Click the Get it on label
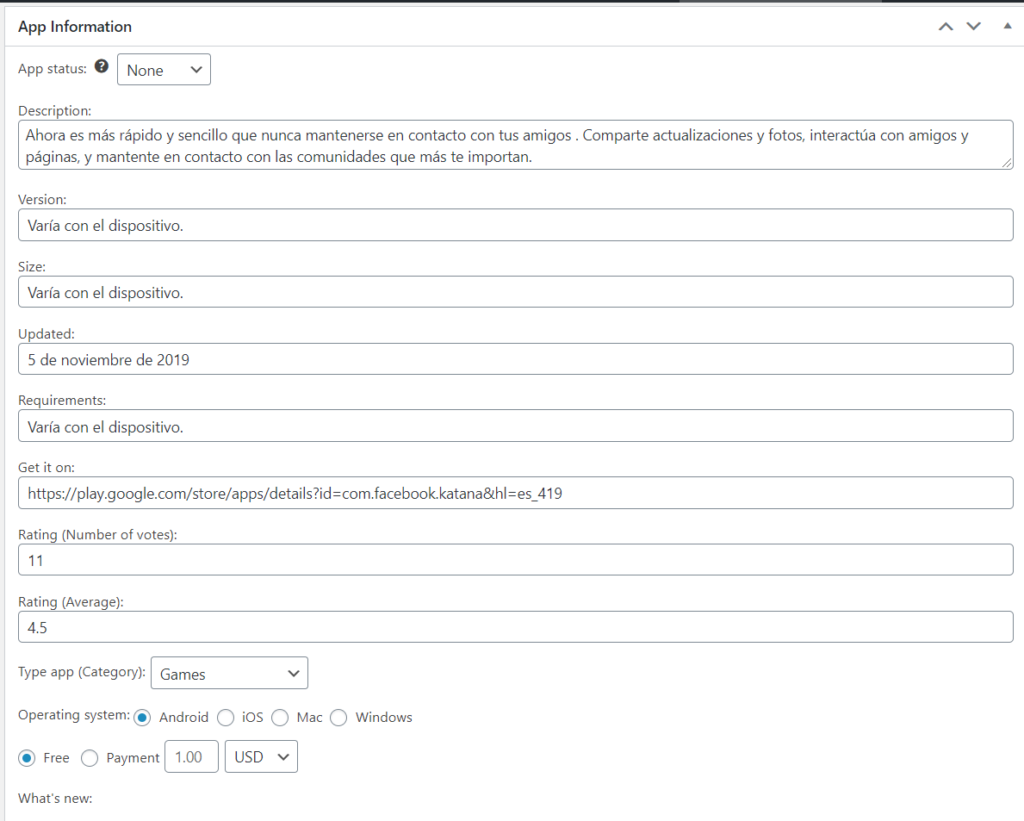The width and height of the screenshot is (1024, 821). coord(46,468)
